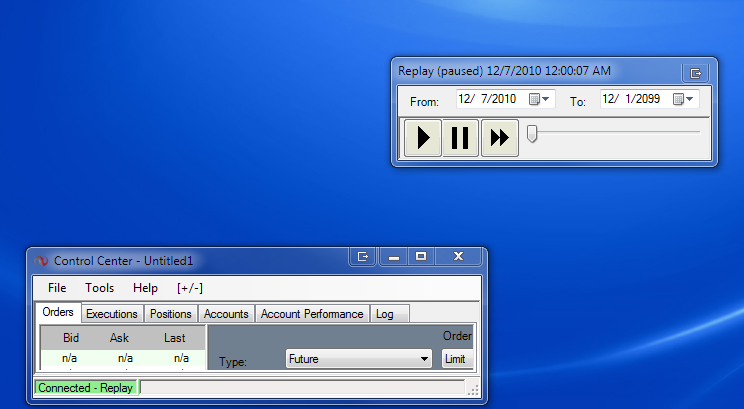Close the Control Center window
Viewport: 744px width, 409px height.
(x=458, y=257)
